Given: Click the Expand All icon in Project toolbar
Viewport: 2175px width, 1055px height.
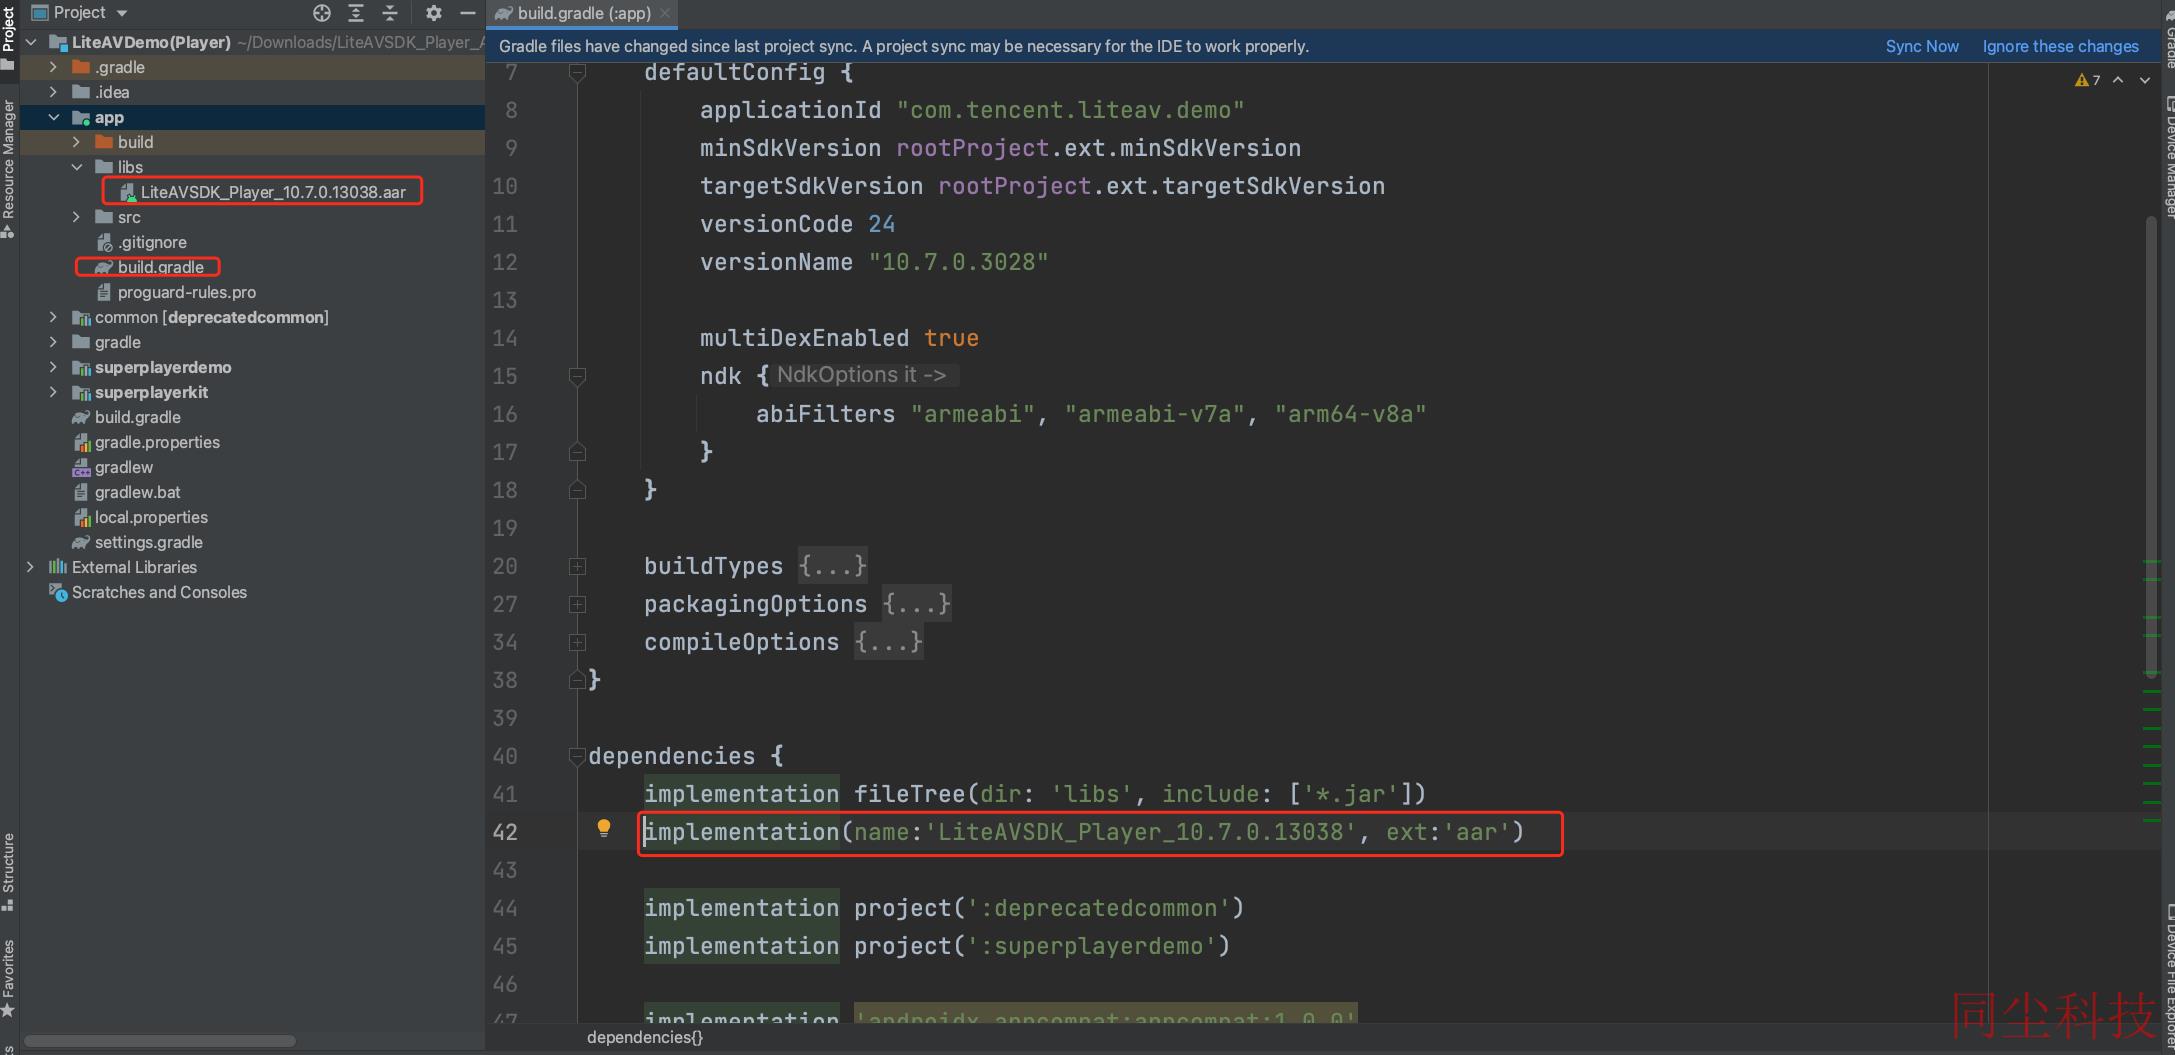Looking at the screenshot, I should [x=356, y=13].
